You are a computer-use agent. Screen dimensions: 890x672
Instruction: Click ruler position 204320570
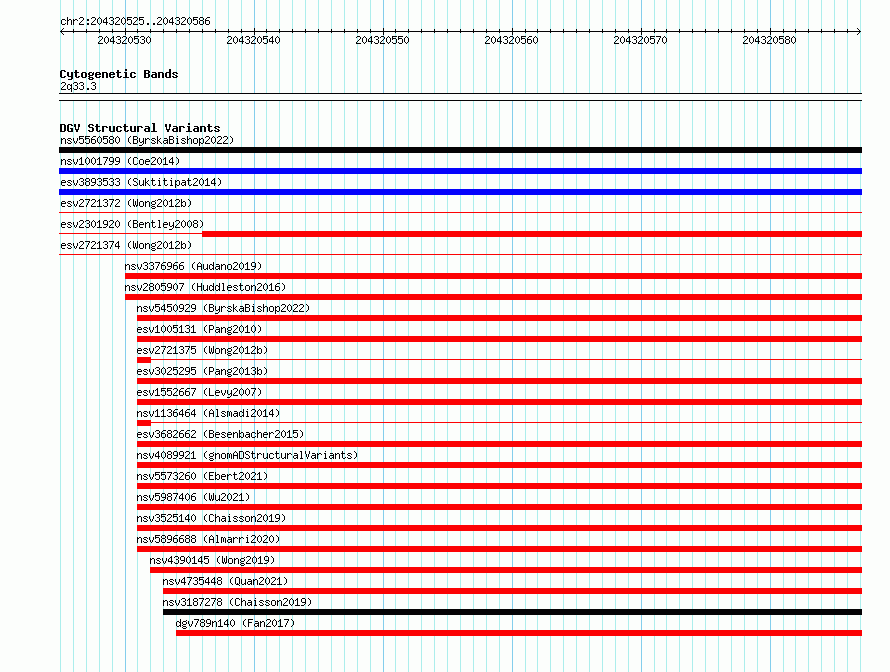pos(640,40)
